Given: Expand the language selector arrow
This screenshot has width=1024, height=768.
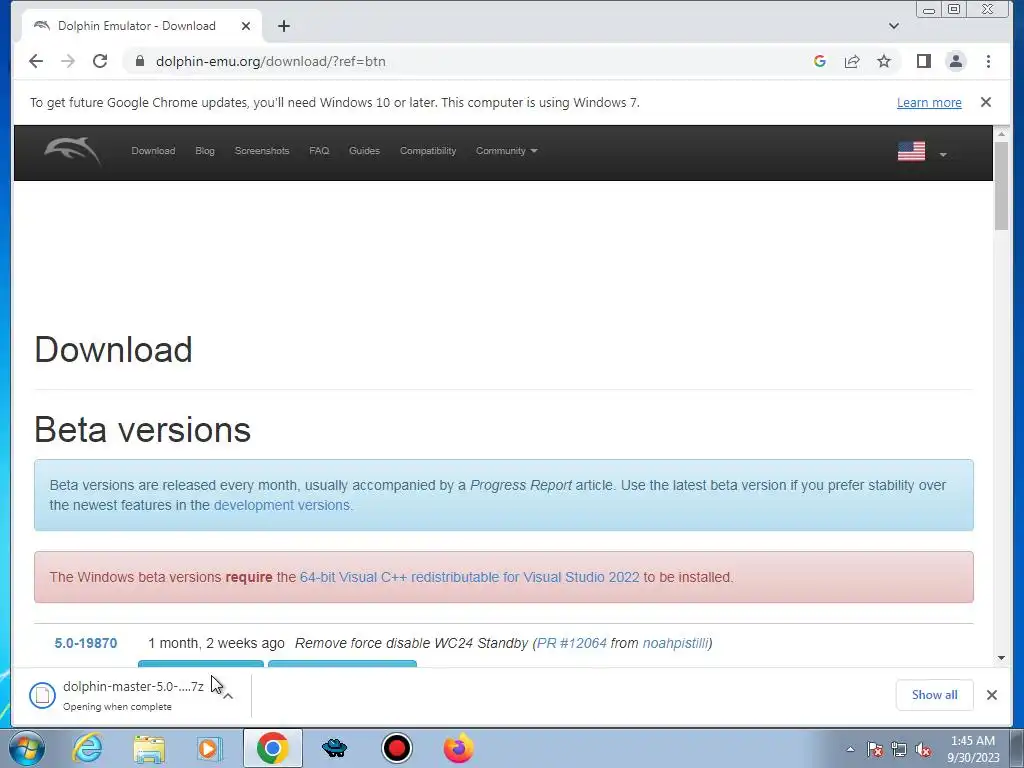Looking at the screenshot, I should [x=943, y=155].
